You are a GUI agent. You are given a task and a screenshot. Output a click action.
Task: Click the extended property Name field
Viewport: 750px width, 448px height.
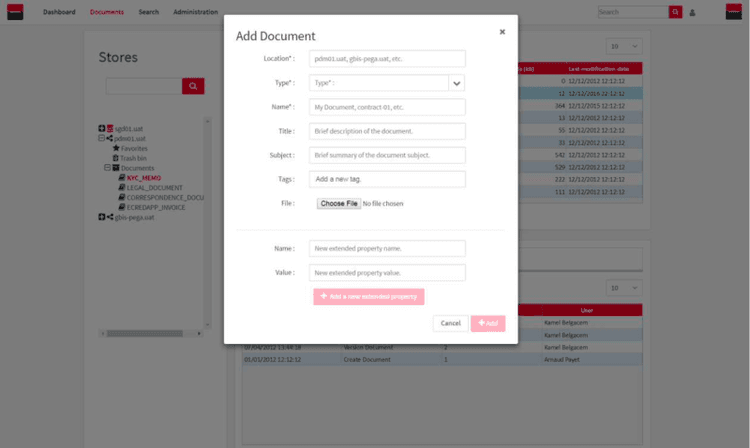[x=387, y=249]
